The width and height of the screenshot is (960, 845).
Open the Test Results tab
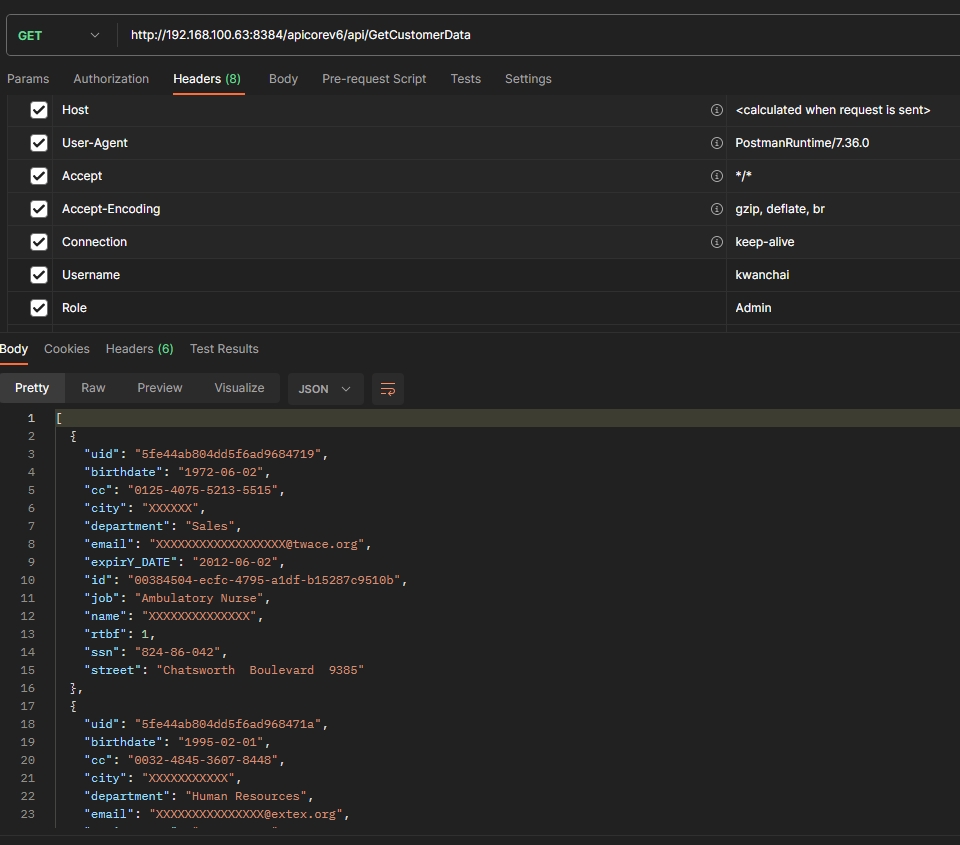[224, 349]
